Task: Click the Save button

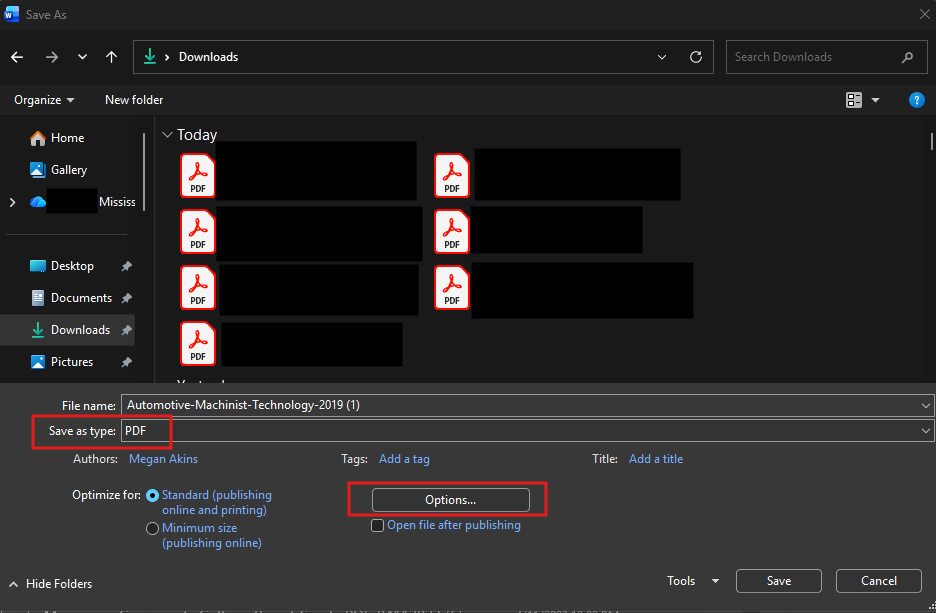Action: click(778, 581)
